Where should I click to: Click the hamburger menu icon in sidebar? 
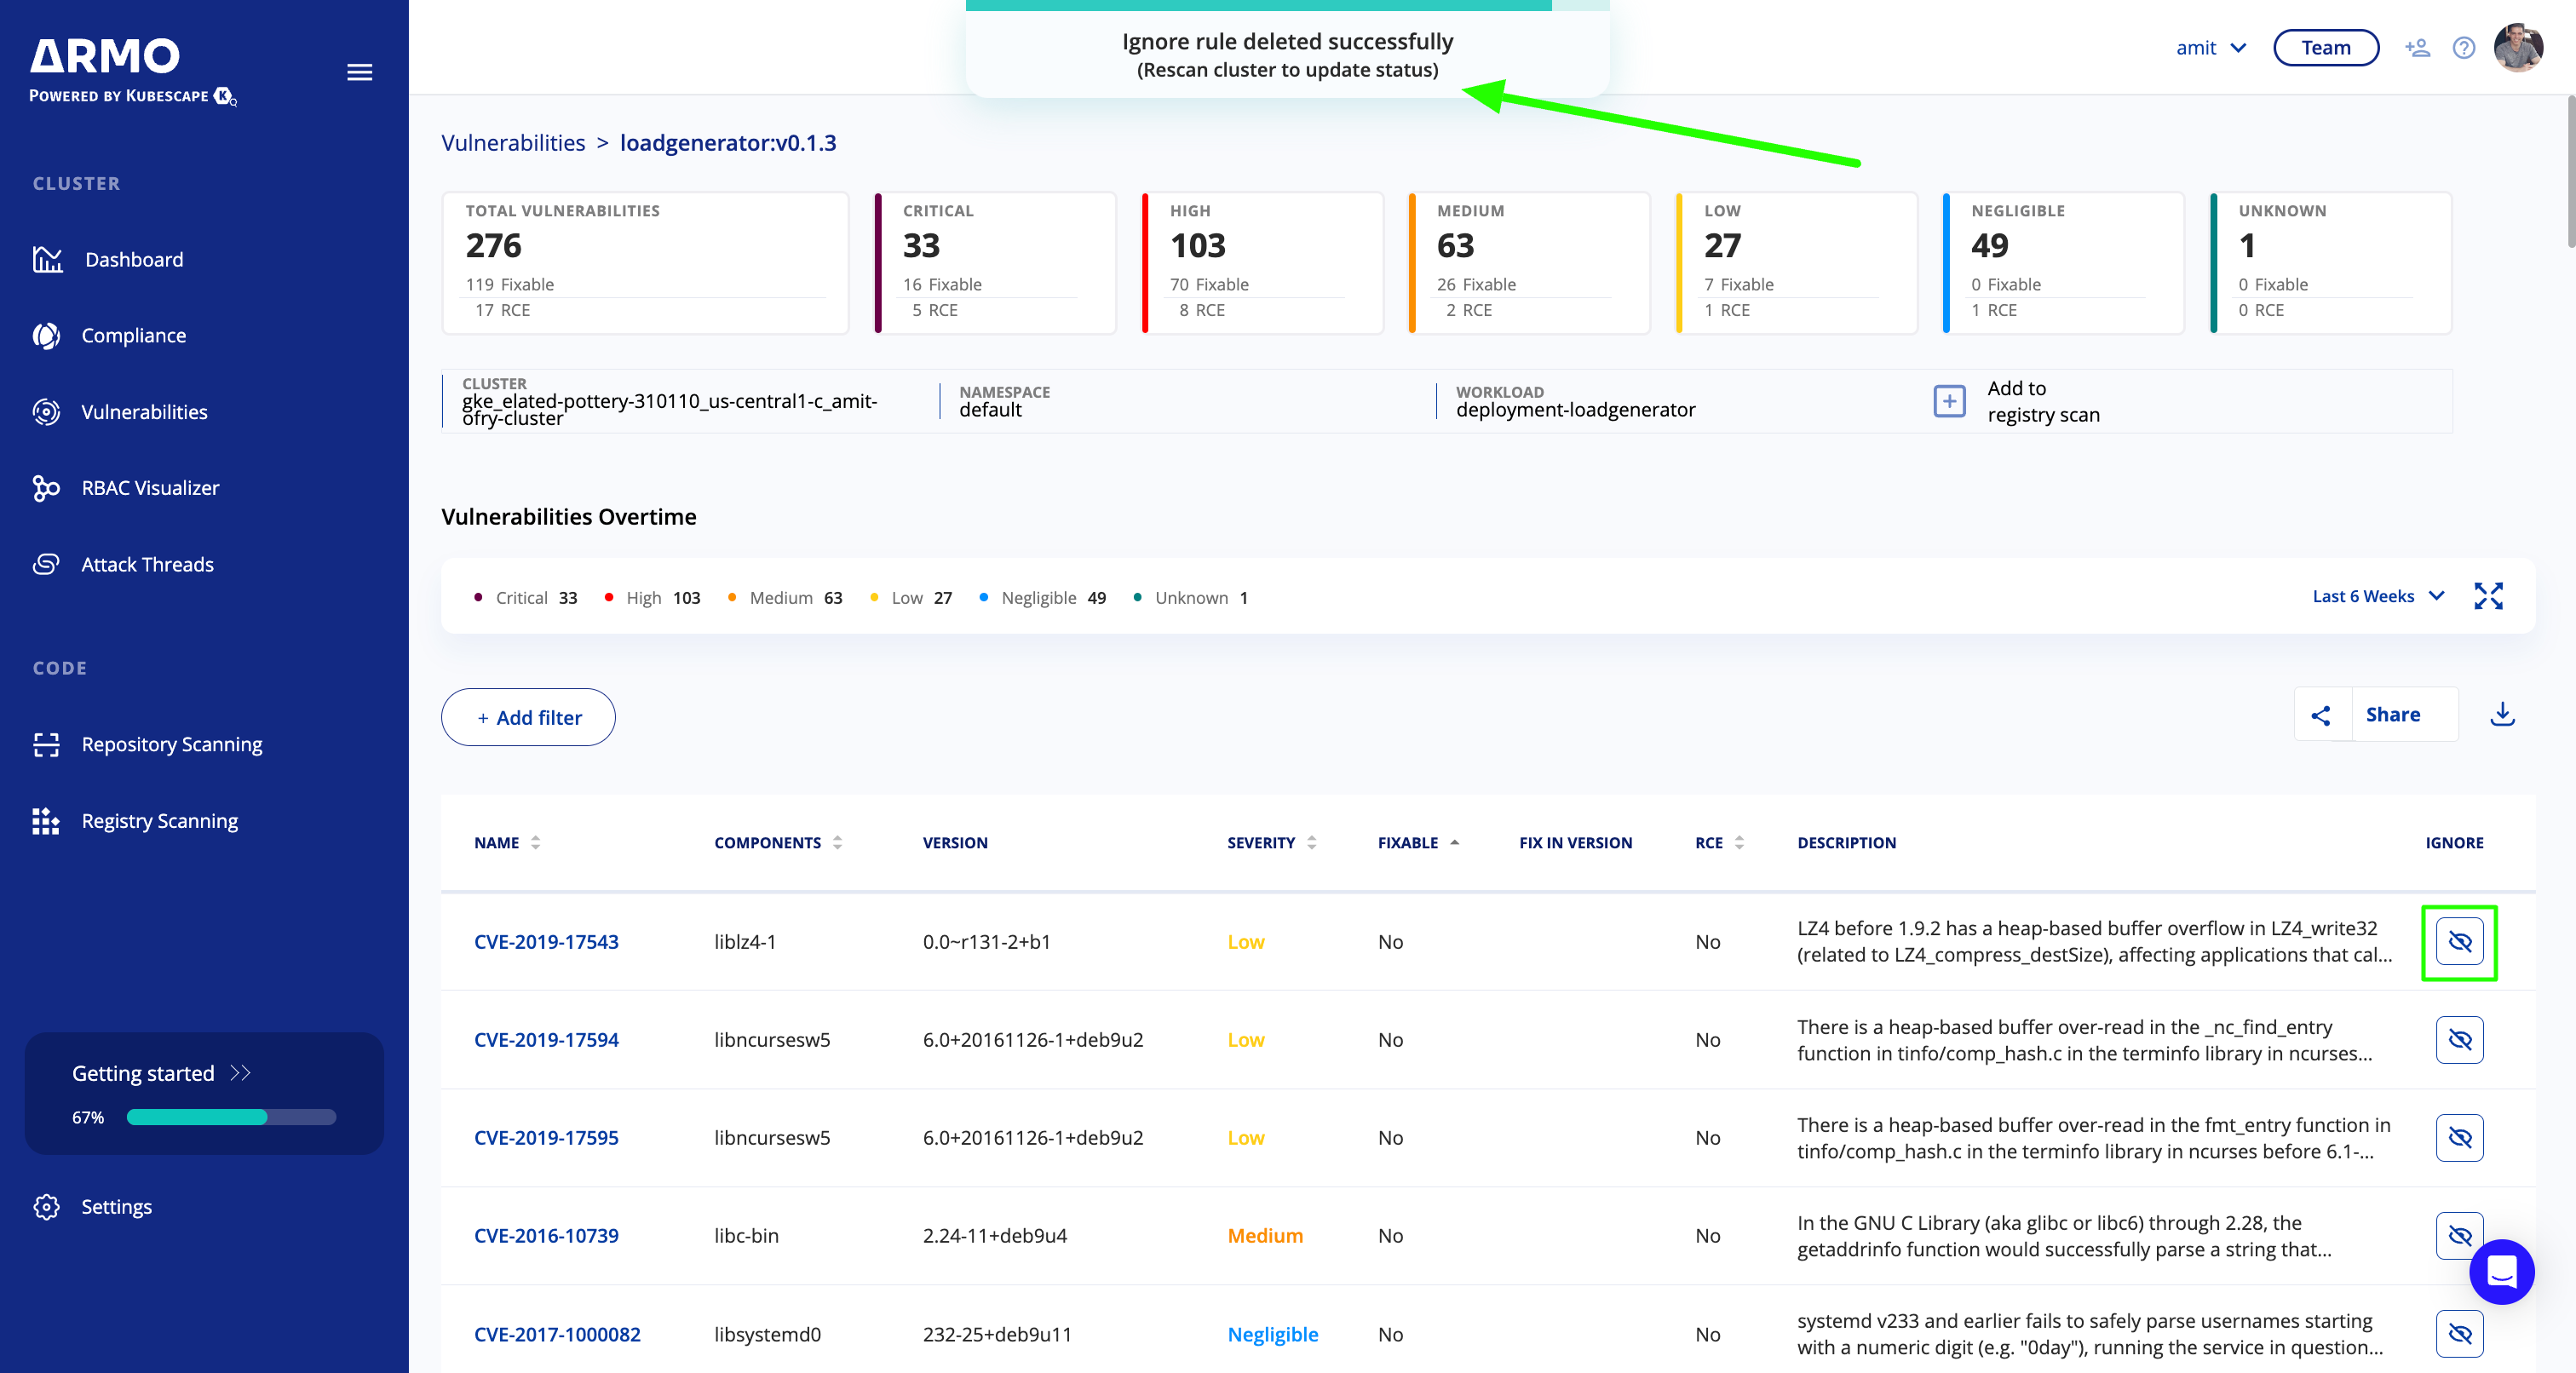tap(359, 72)
